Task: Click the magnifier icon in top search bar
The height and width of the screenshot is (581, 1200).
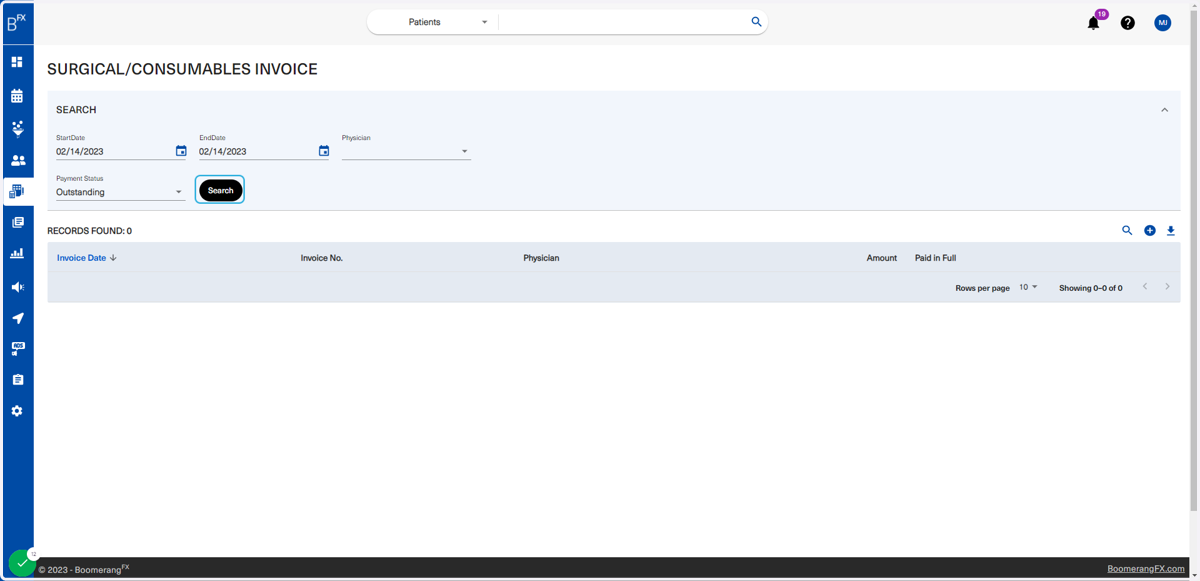Action: pyautogui.click(x=756, y=21)
